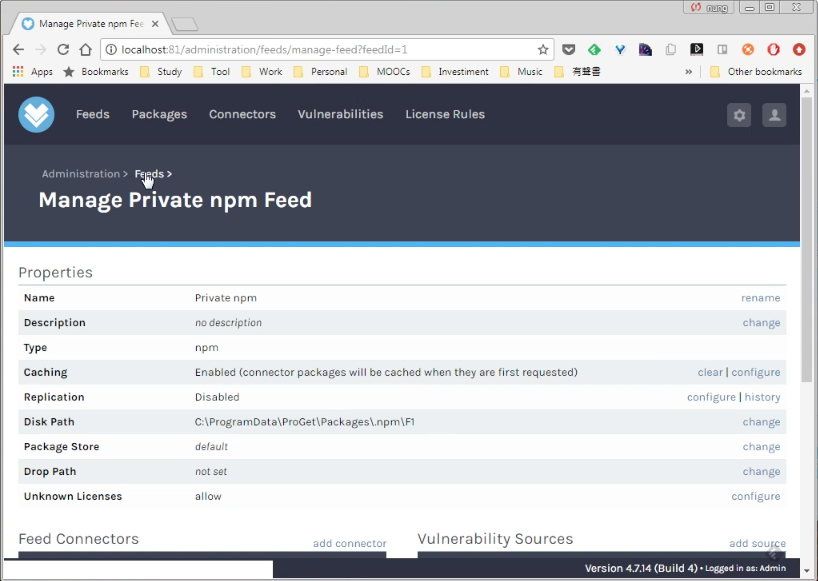This screenshot has height=581, width=818.
Task: Open the Study bookmarks folder
Action: (161, 71)
